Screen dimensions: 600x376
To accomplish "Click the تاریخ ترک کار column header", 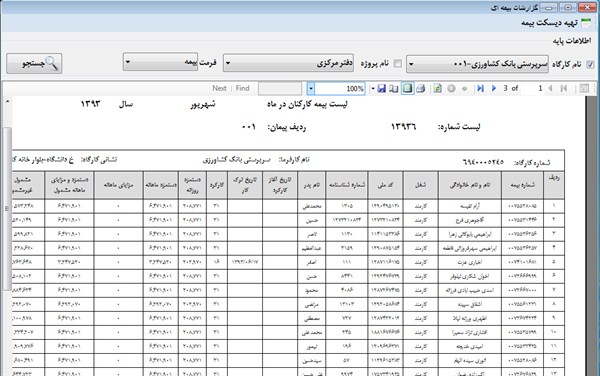I will click(x=245, y=185).
